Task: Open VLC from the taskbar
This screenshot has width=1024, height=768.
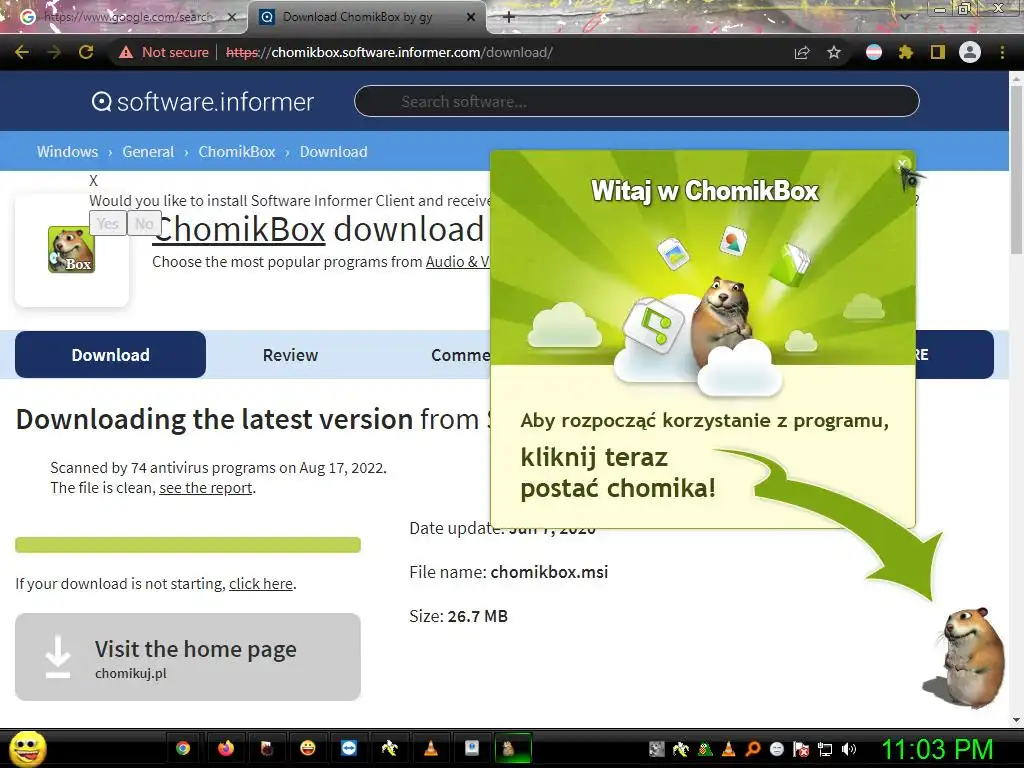Action: [431, 748]
